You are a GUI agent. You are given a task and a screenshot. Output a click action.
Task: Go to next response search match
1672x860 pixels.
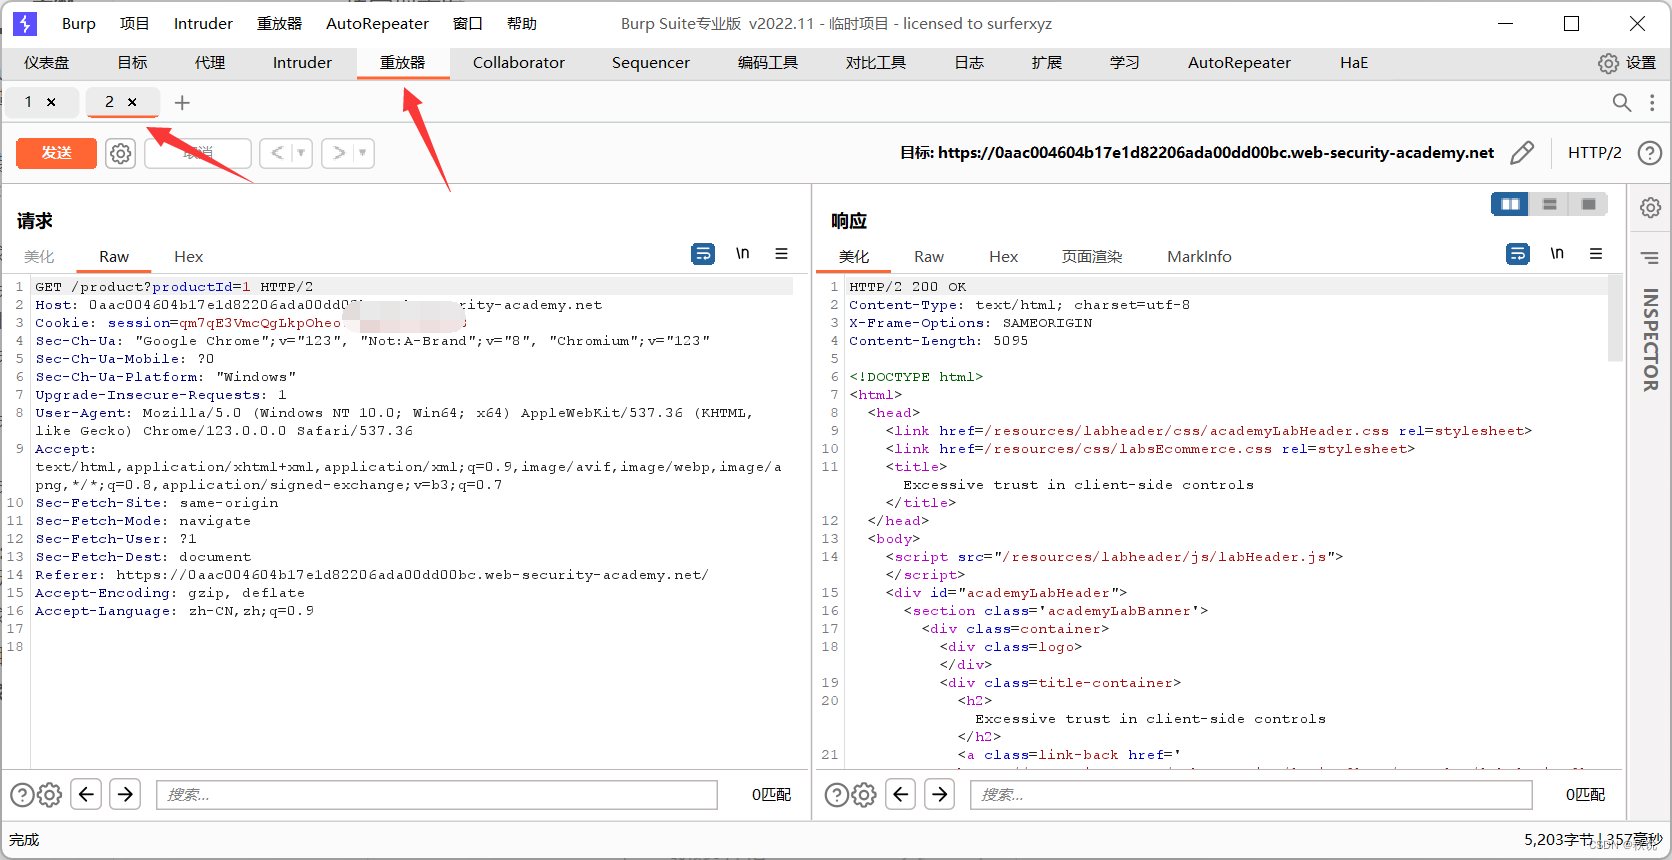pos(940,794)
